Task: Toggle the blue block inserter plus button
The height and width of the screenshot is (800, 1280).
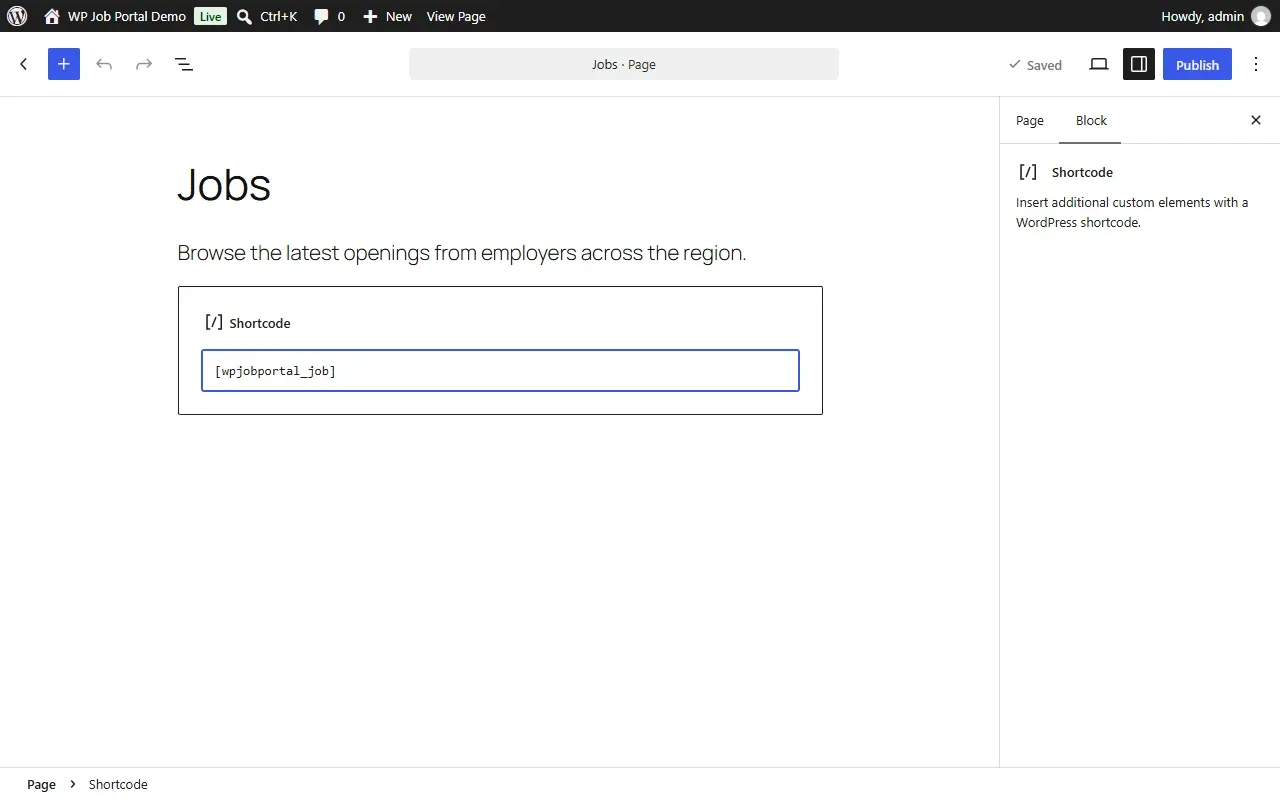Action: pyautogui.click(x=64, y=64)
